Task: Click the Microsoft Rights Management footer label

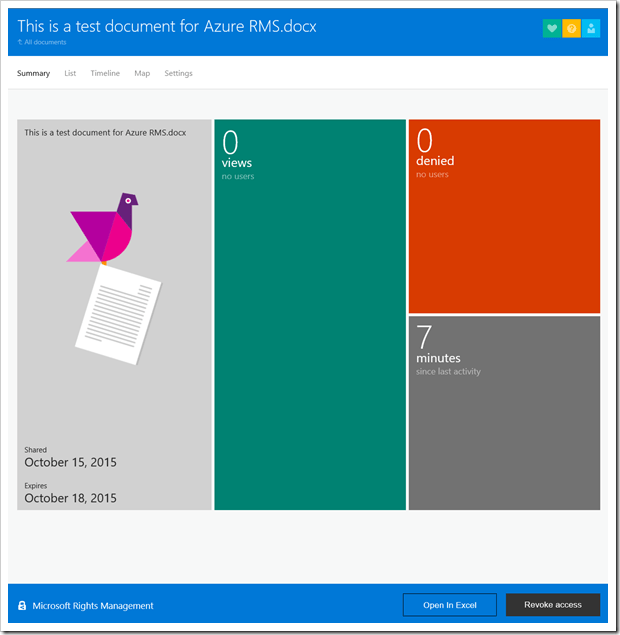Action: [93, 606]
